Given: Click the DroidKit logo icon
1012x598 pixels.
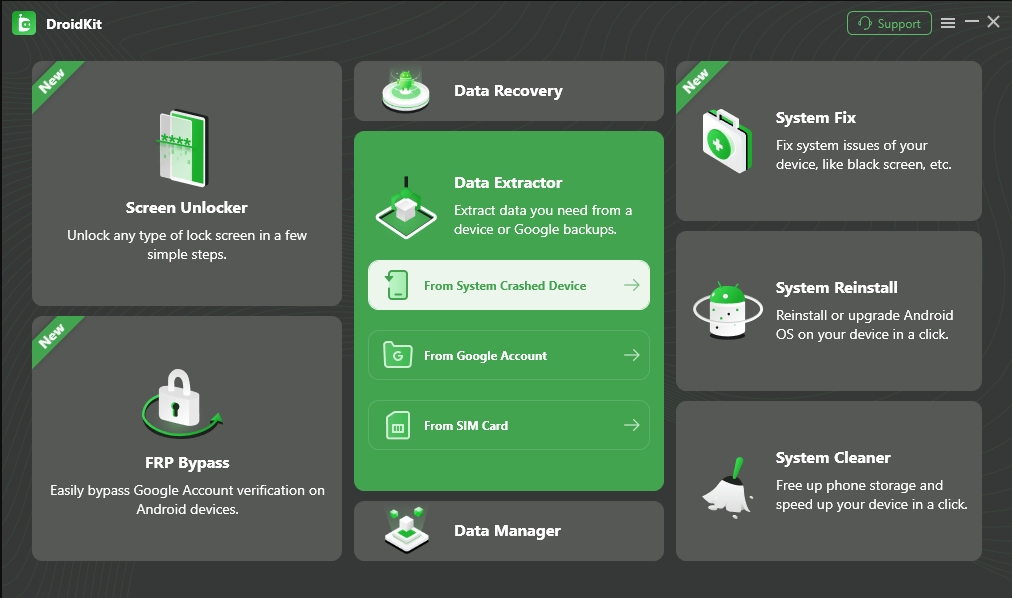Looking at the screenshot, I should [x=24, y=23].
